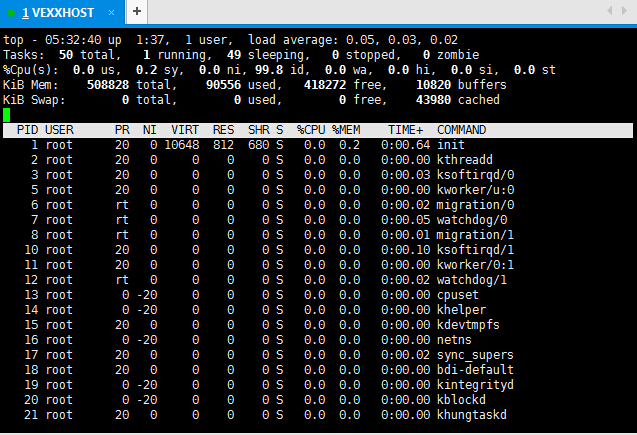
Task: Click the 05:32:40 clock time
Action: tap(73, 40)
